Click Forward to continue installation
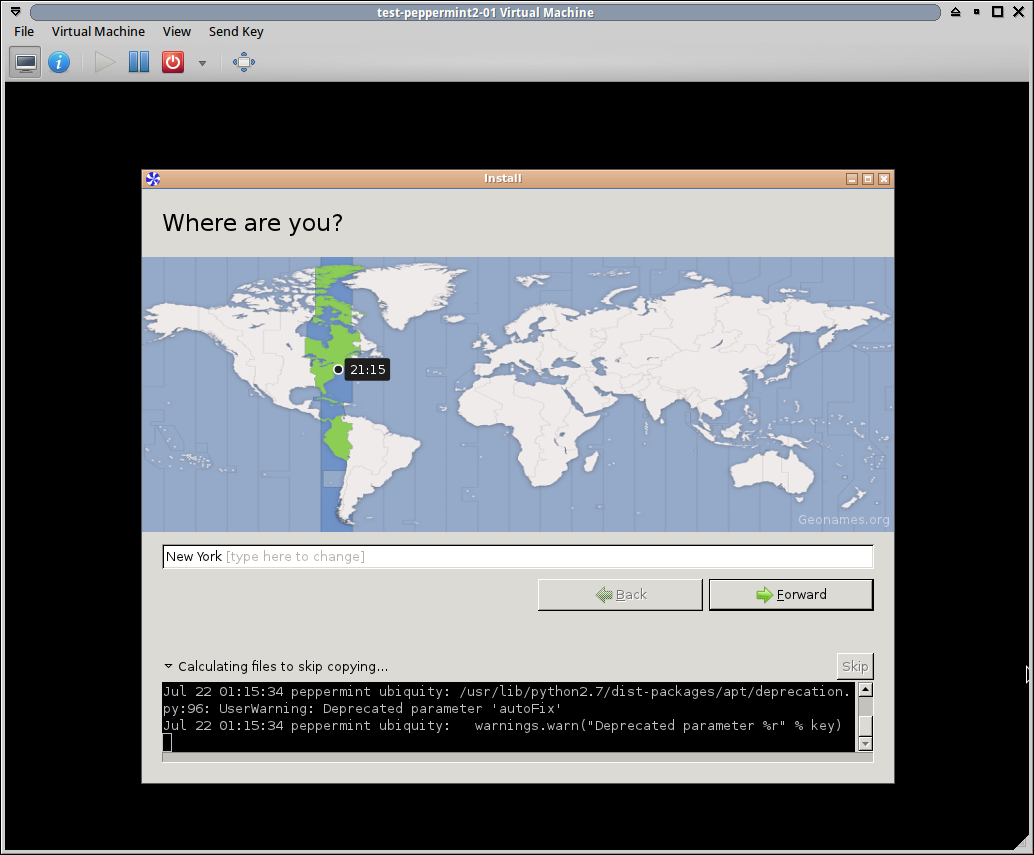 [x=791, y=595]
